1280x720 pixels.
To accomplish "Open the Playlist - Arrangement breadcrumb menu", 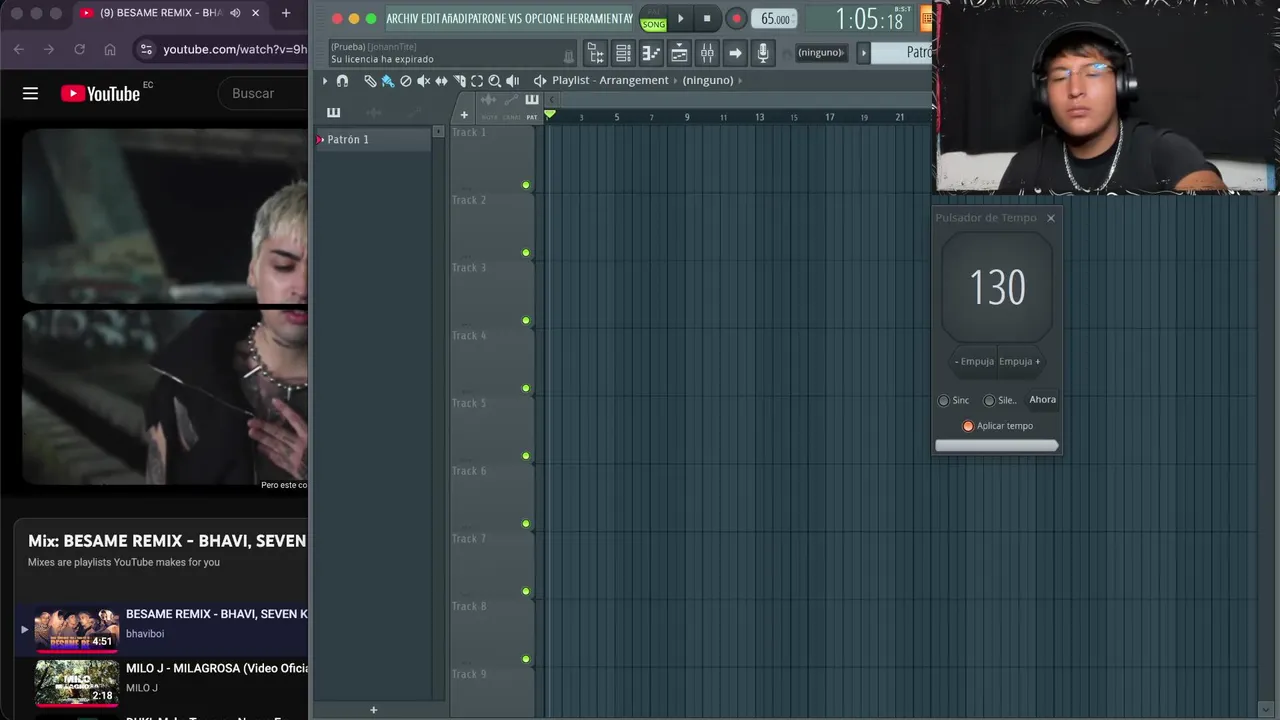I will coord(610,80).
